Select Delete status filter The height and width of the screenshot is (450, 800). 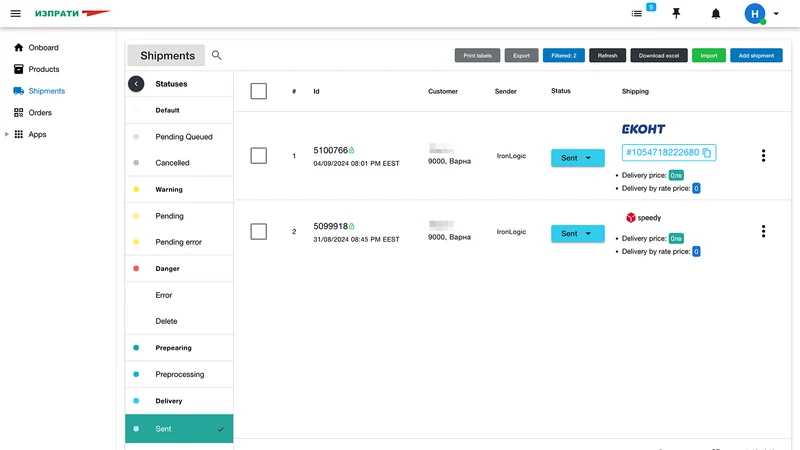click(x=179, y=321)
